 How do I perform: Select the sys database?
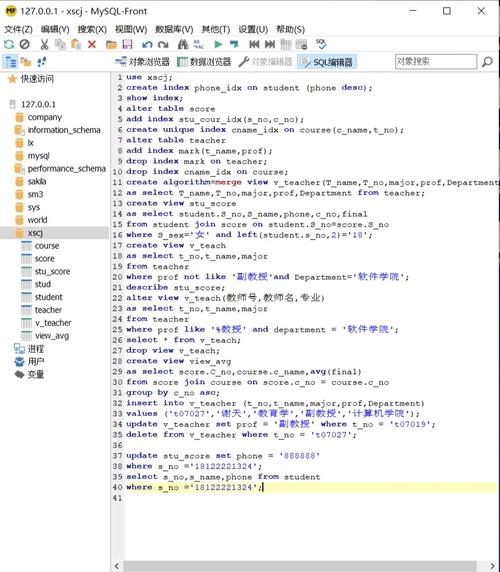click(x=34, y=207)
